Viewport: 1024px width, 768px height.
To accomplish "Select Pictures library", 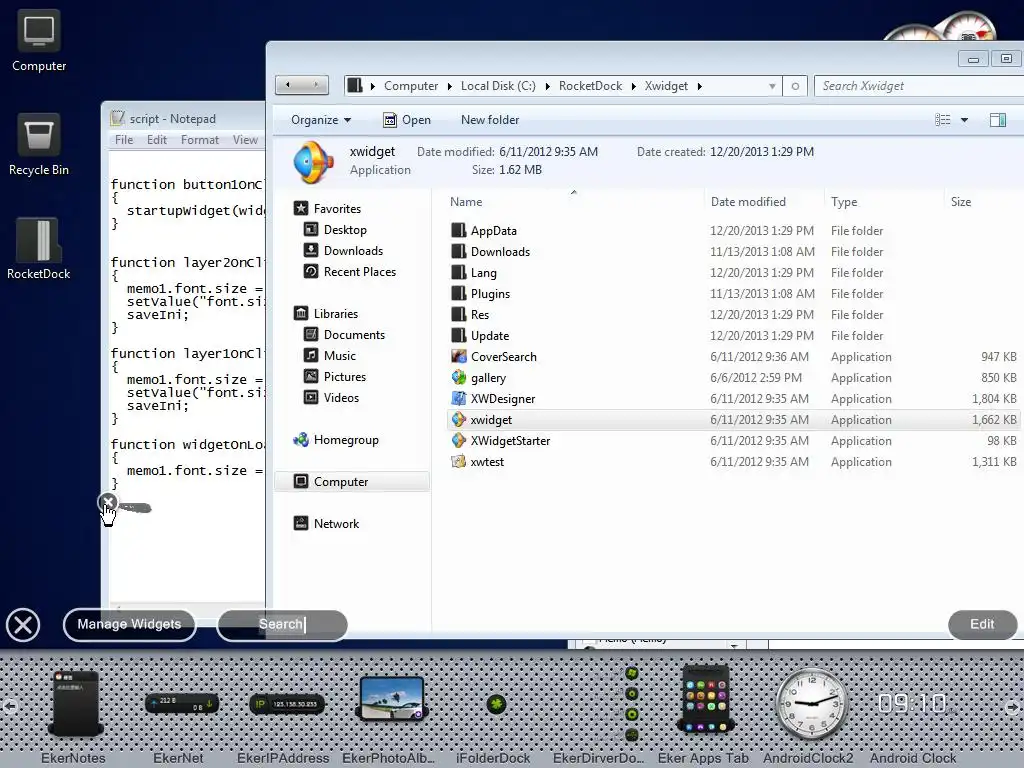I will coord(344,377).
